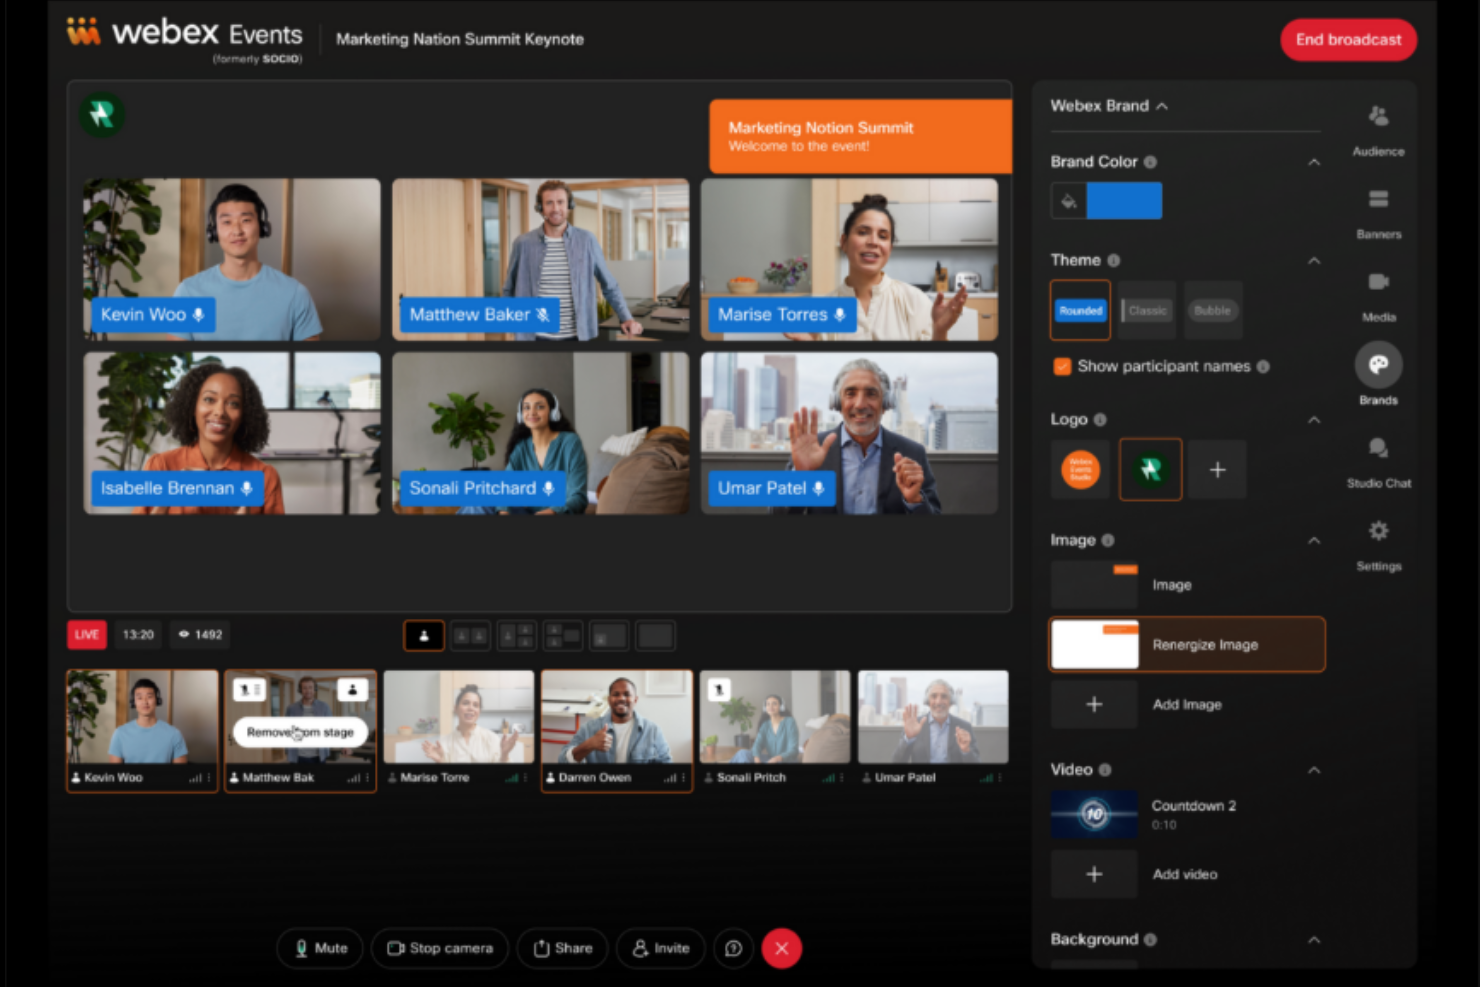
Task: Select the two-person grid layout
Action: (470, 635)
